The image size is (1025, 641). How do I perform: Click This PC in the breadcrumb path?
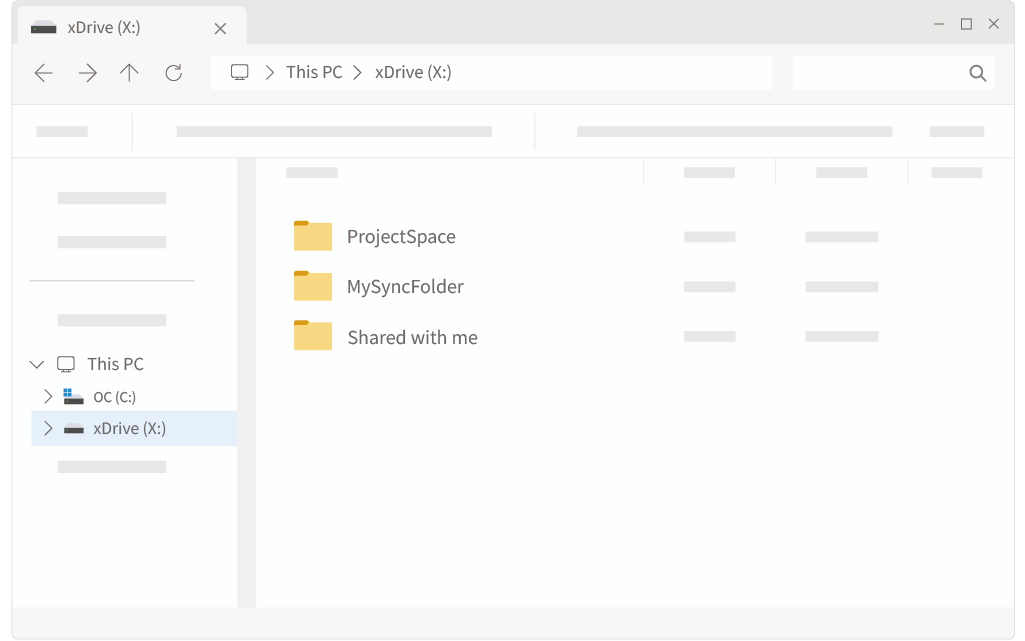point(314,72)
